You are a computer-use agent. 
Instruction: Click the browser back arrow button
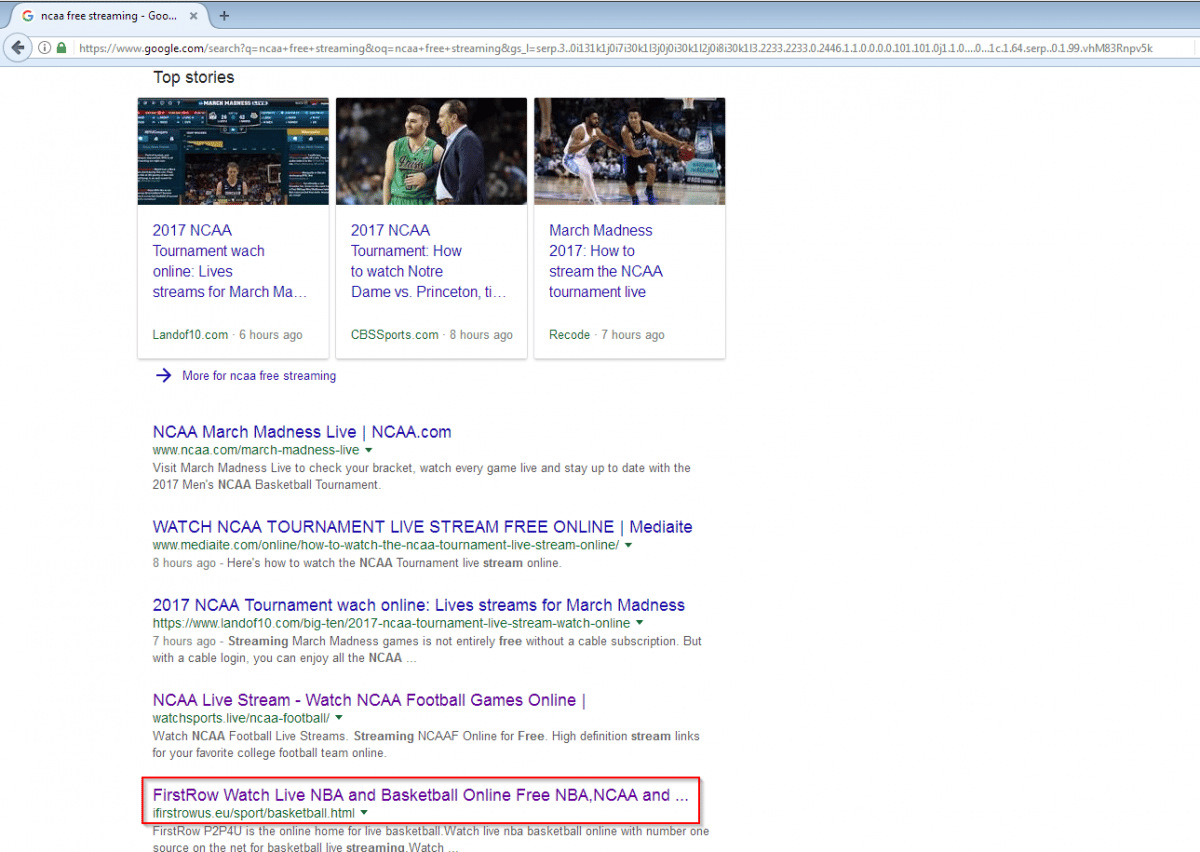[18, 47]
